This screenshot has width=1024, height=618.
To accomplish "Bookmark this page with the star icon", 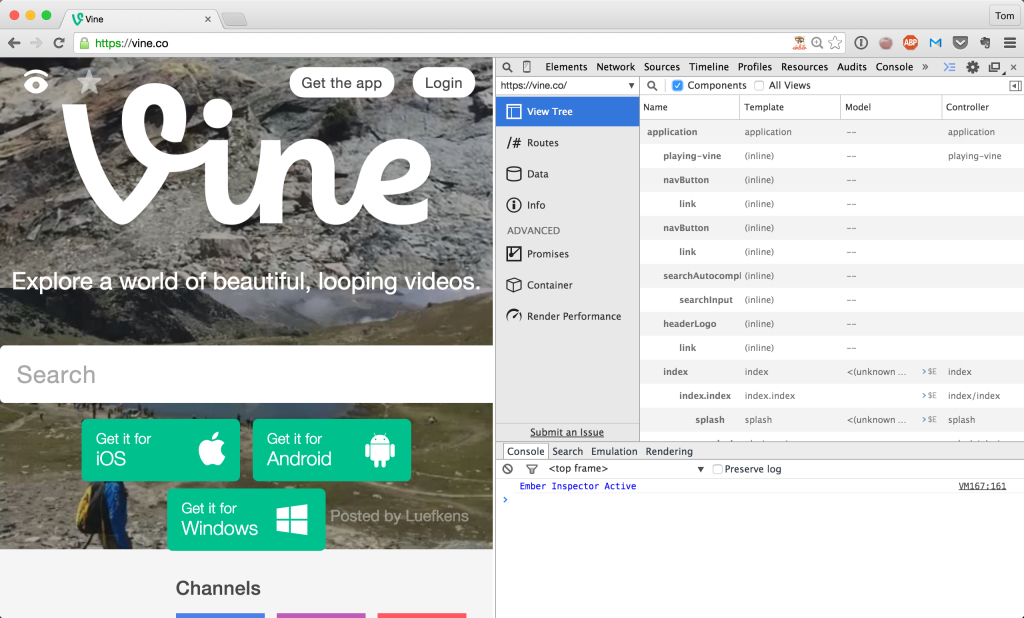I will click(x=835, y=43).
